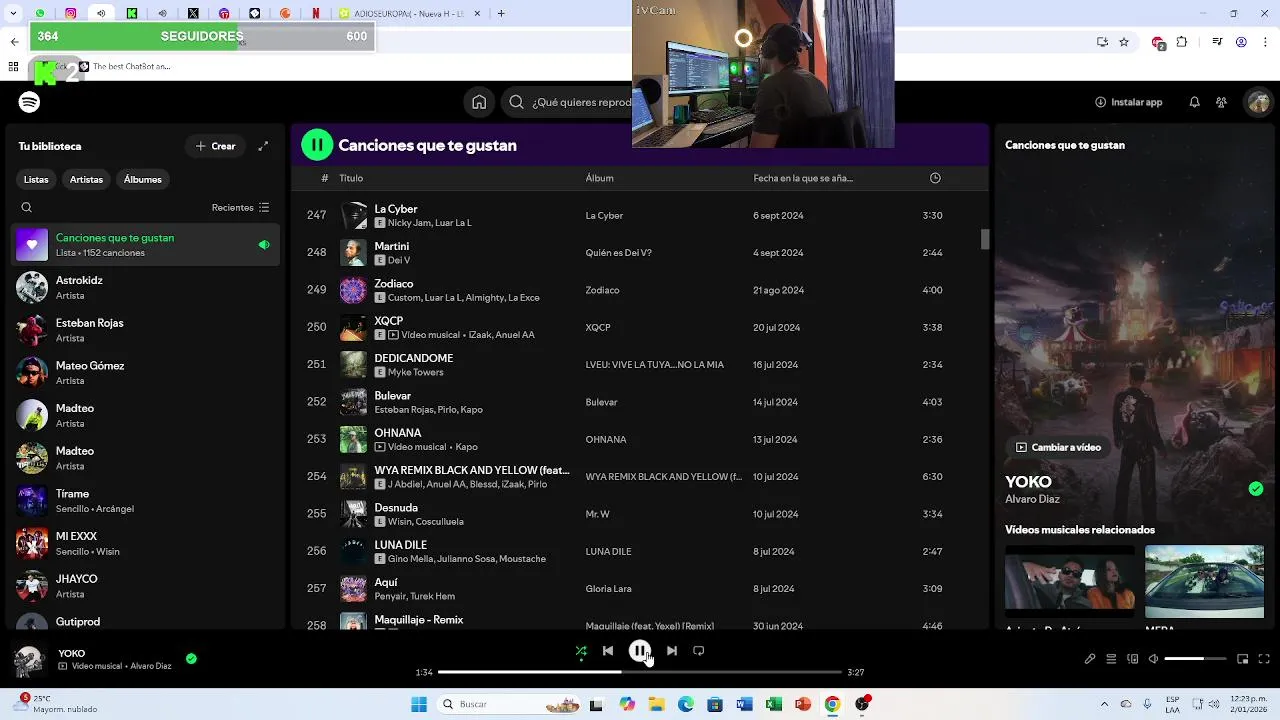Go to Spotify Home via house icon
The height and width of the screenshot is (720, 1280).
click(479, 102)
